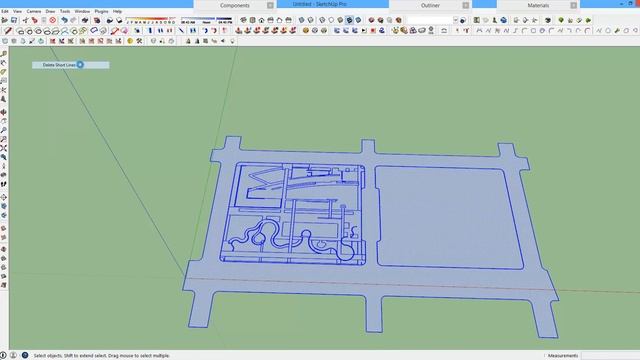
Task: Select Monochrome face style
Action: 358,20
